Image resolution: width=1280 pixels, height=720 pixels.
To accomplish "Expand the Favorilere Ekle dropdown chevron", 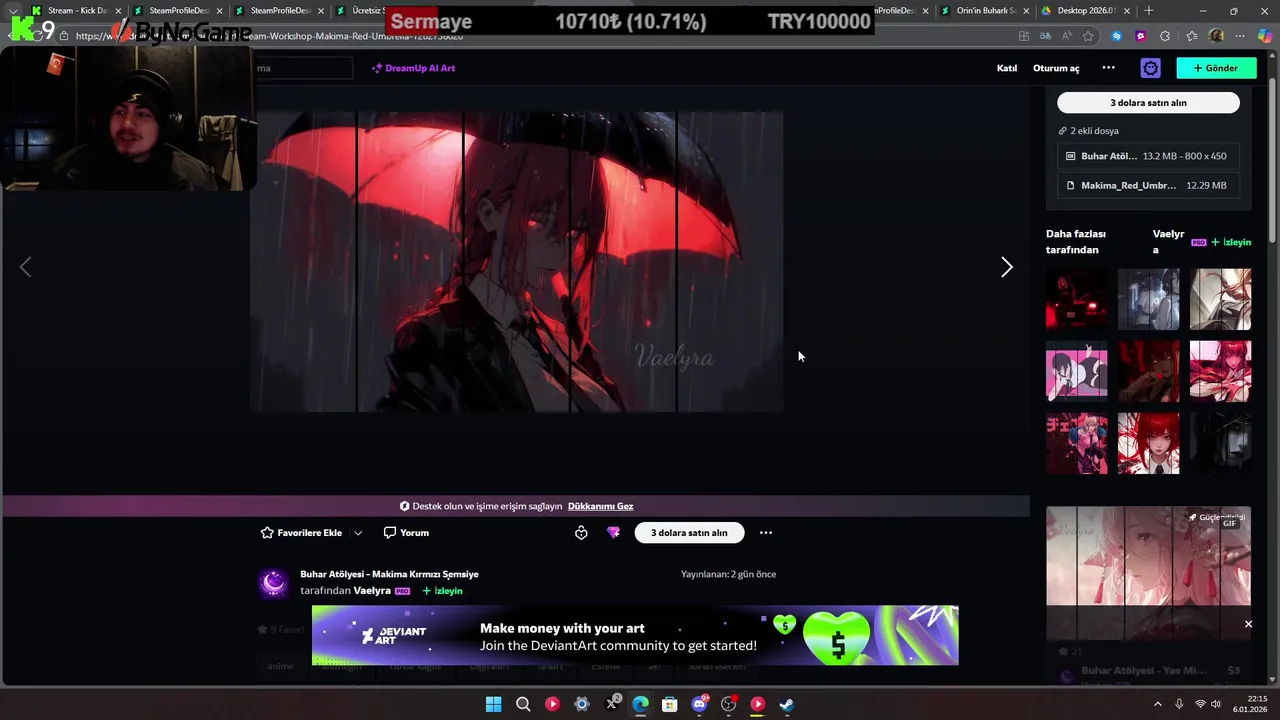I will [x=358, y=533].
